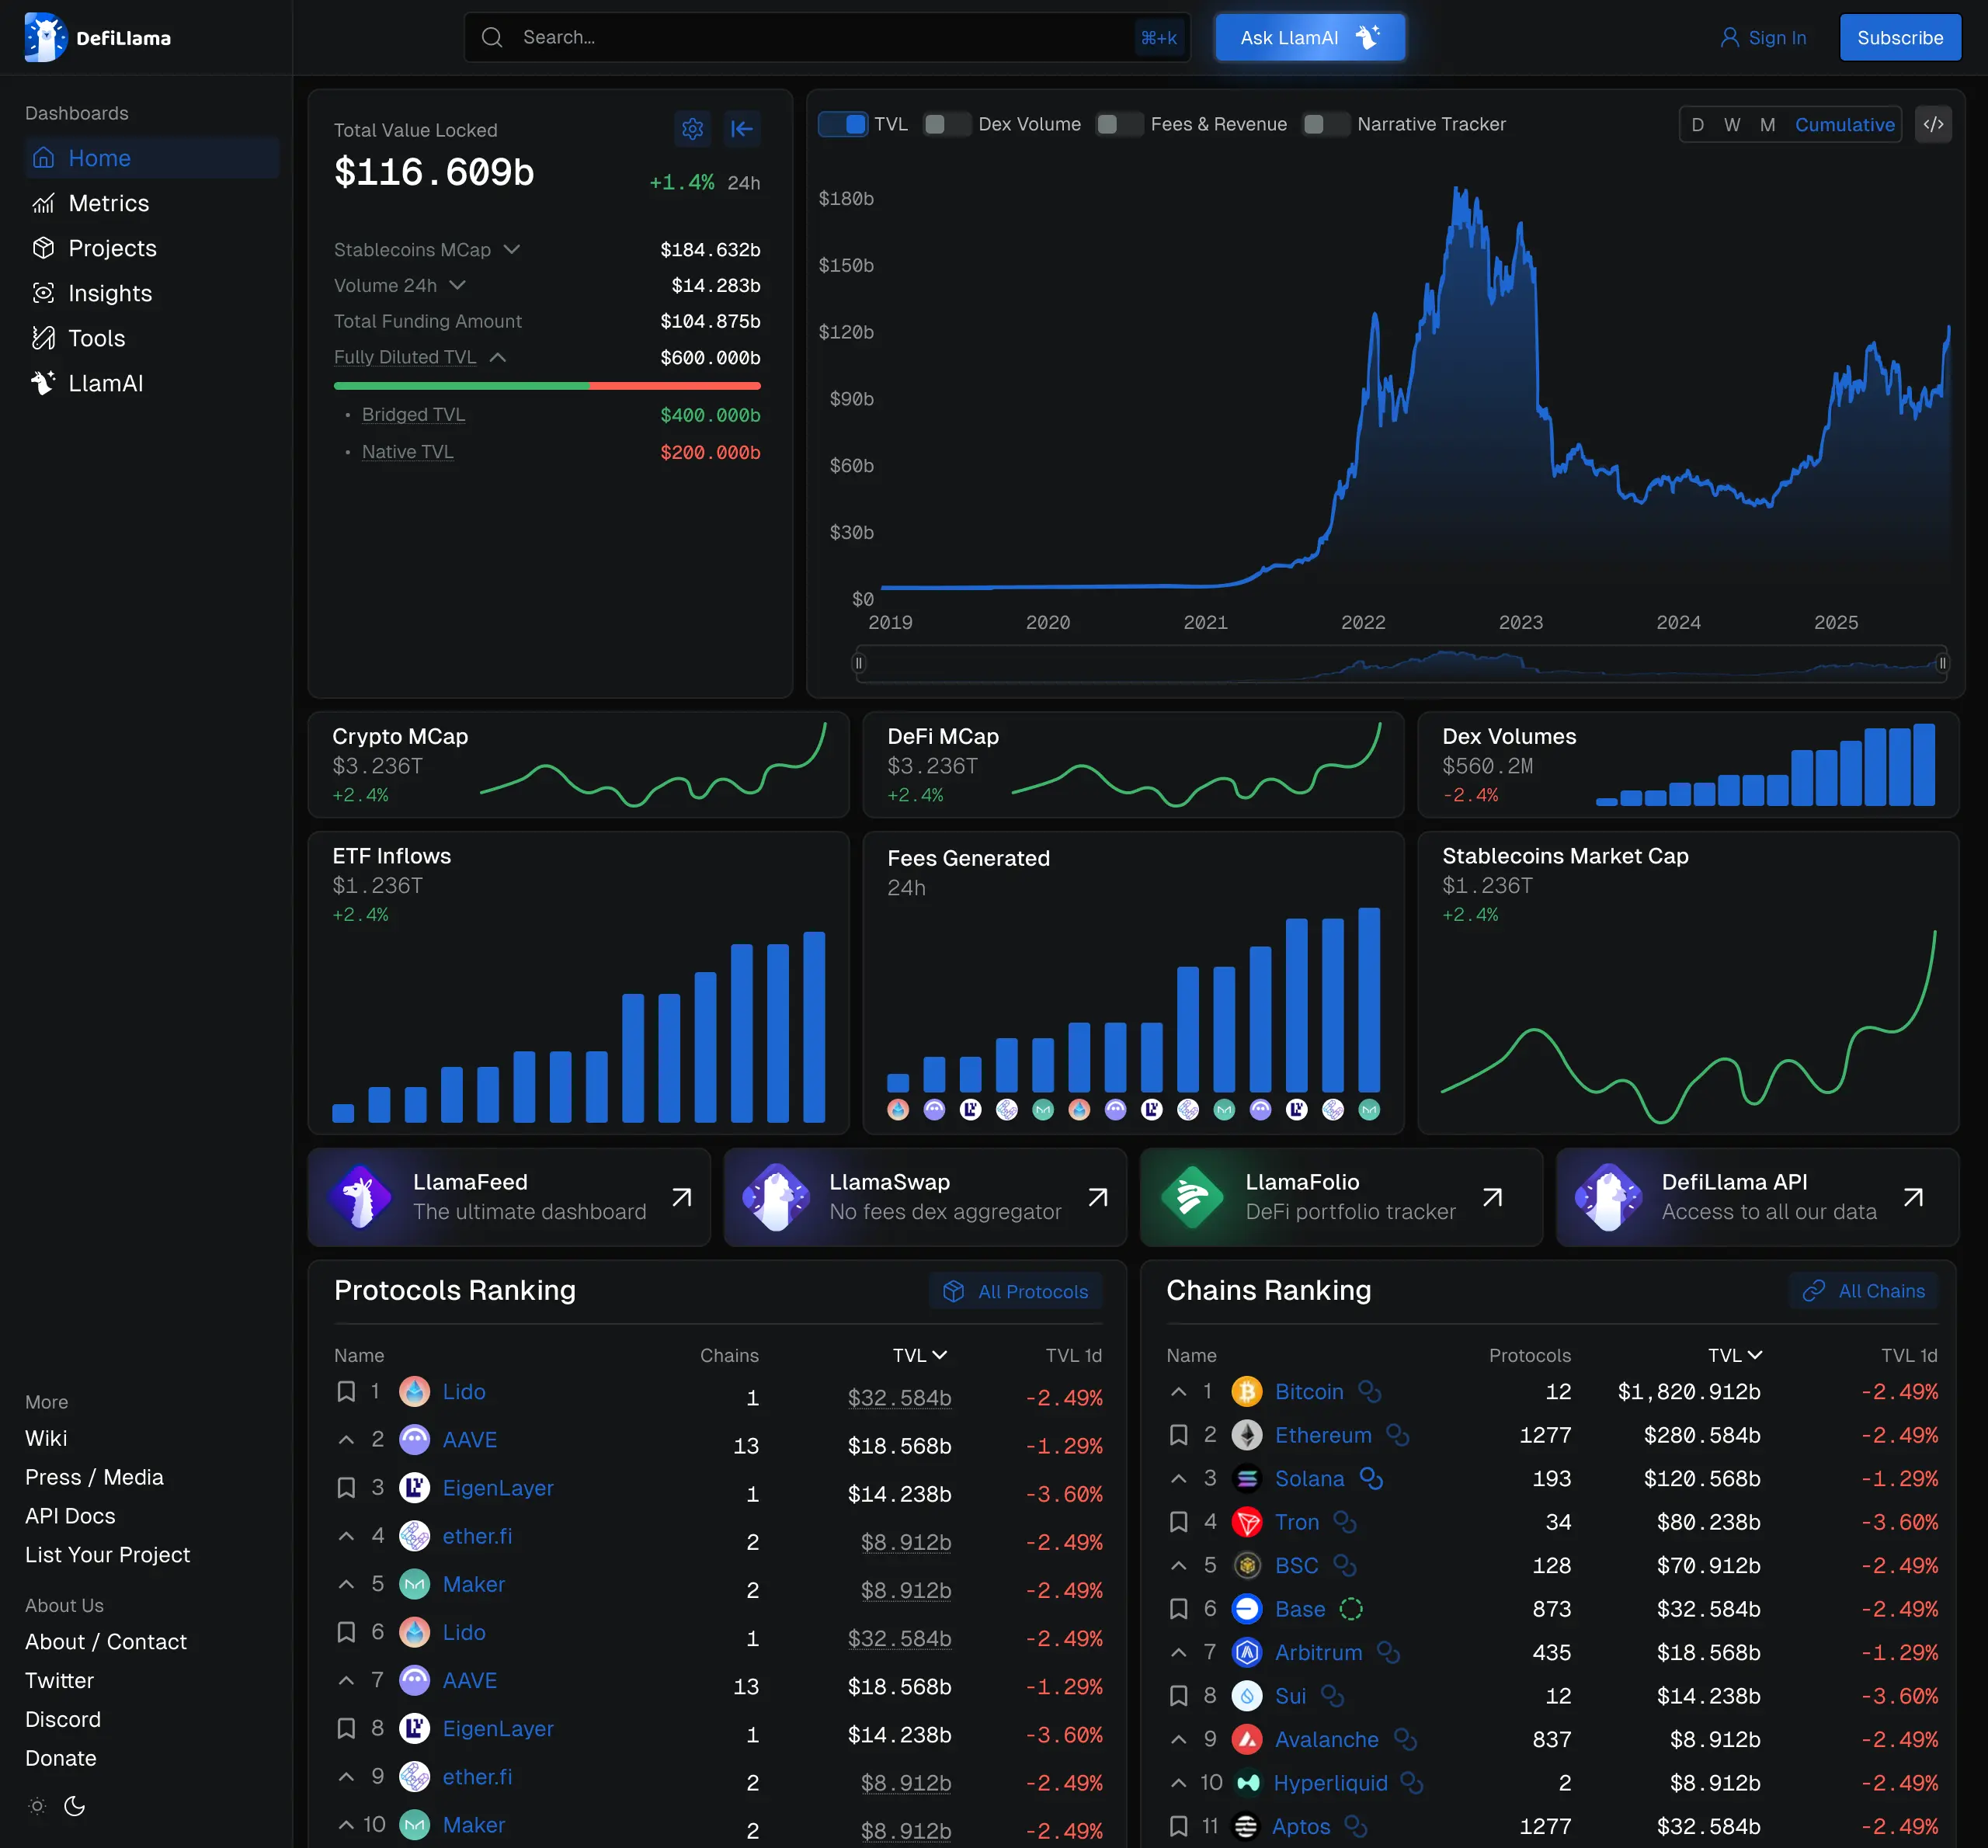Click the DefiLlama logo icon
This screenshot has width=1988, height=1848.
(45, 38)
